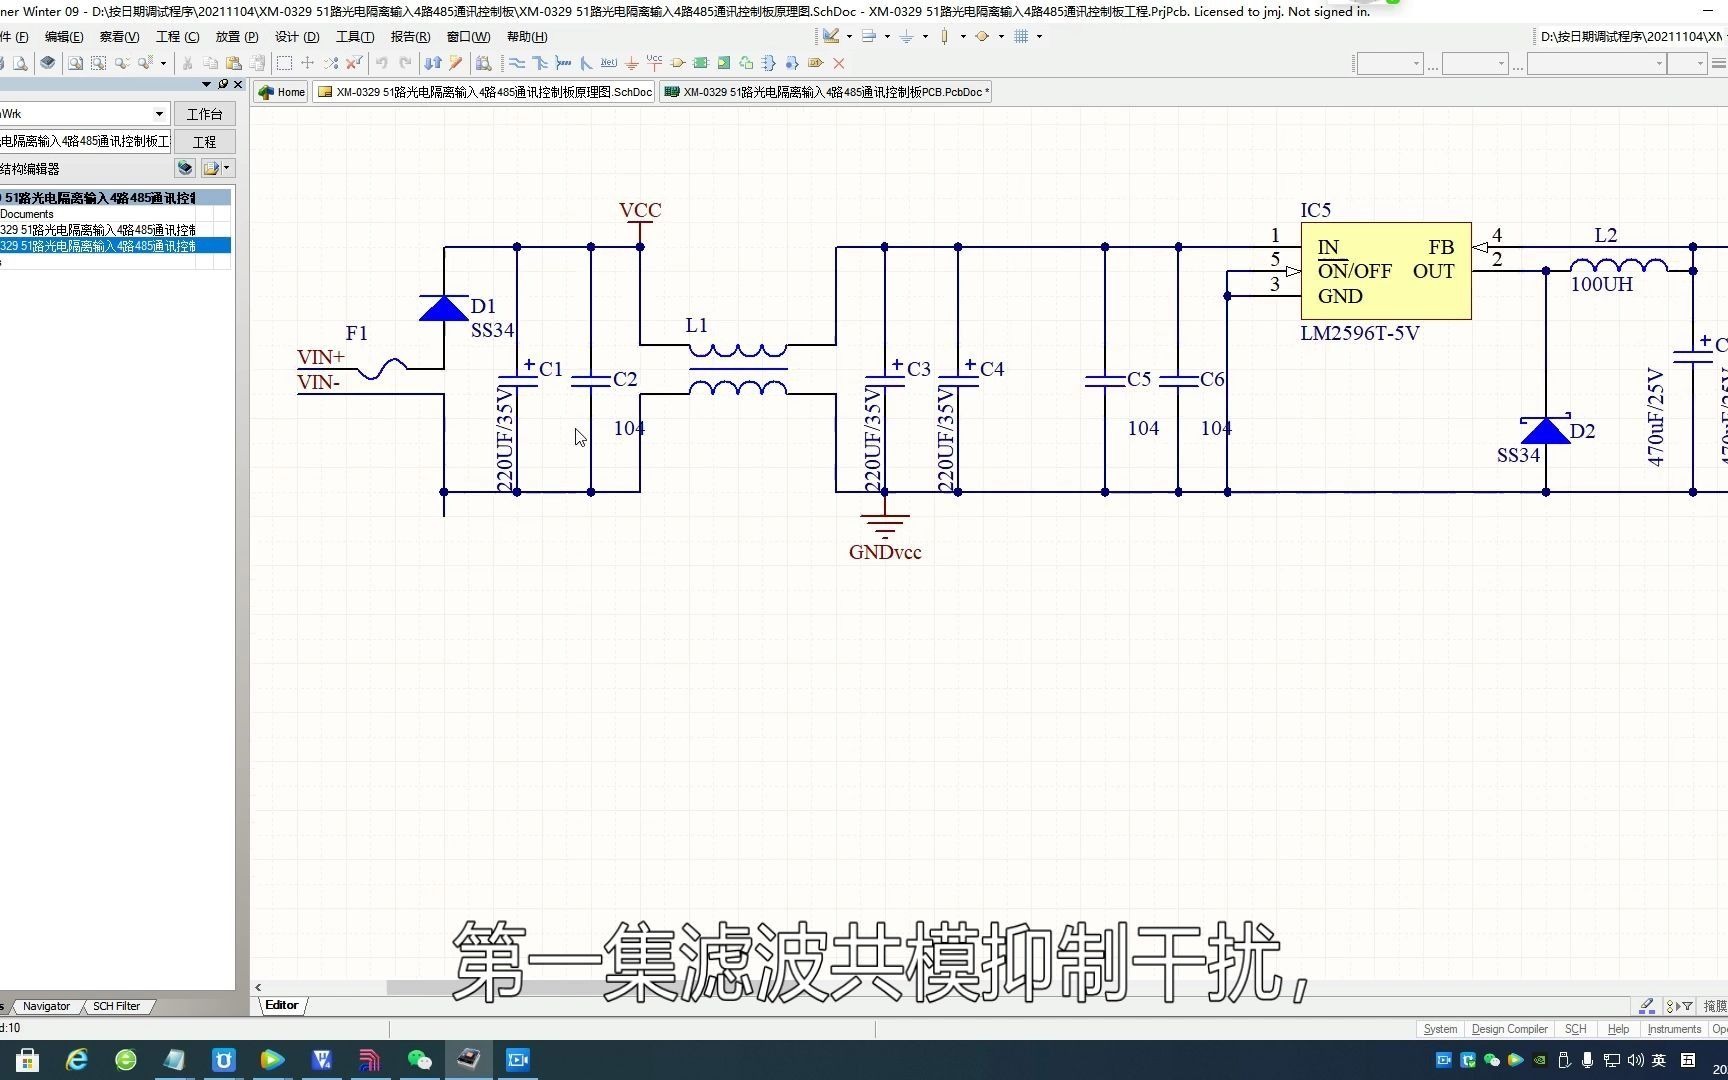Click the up/down hierarchy arrows icon
1728x1080 pixels.
pos(433,63)
